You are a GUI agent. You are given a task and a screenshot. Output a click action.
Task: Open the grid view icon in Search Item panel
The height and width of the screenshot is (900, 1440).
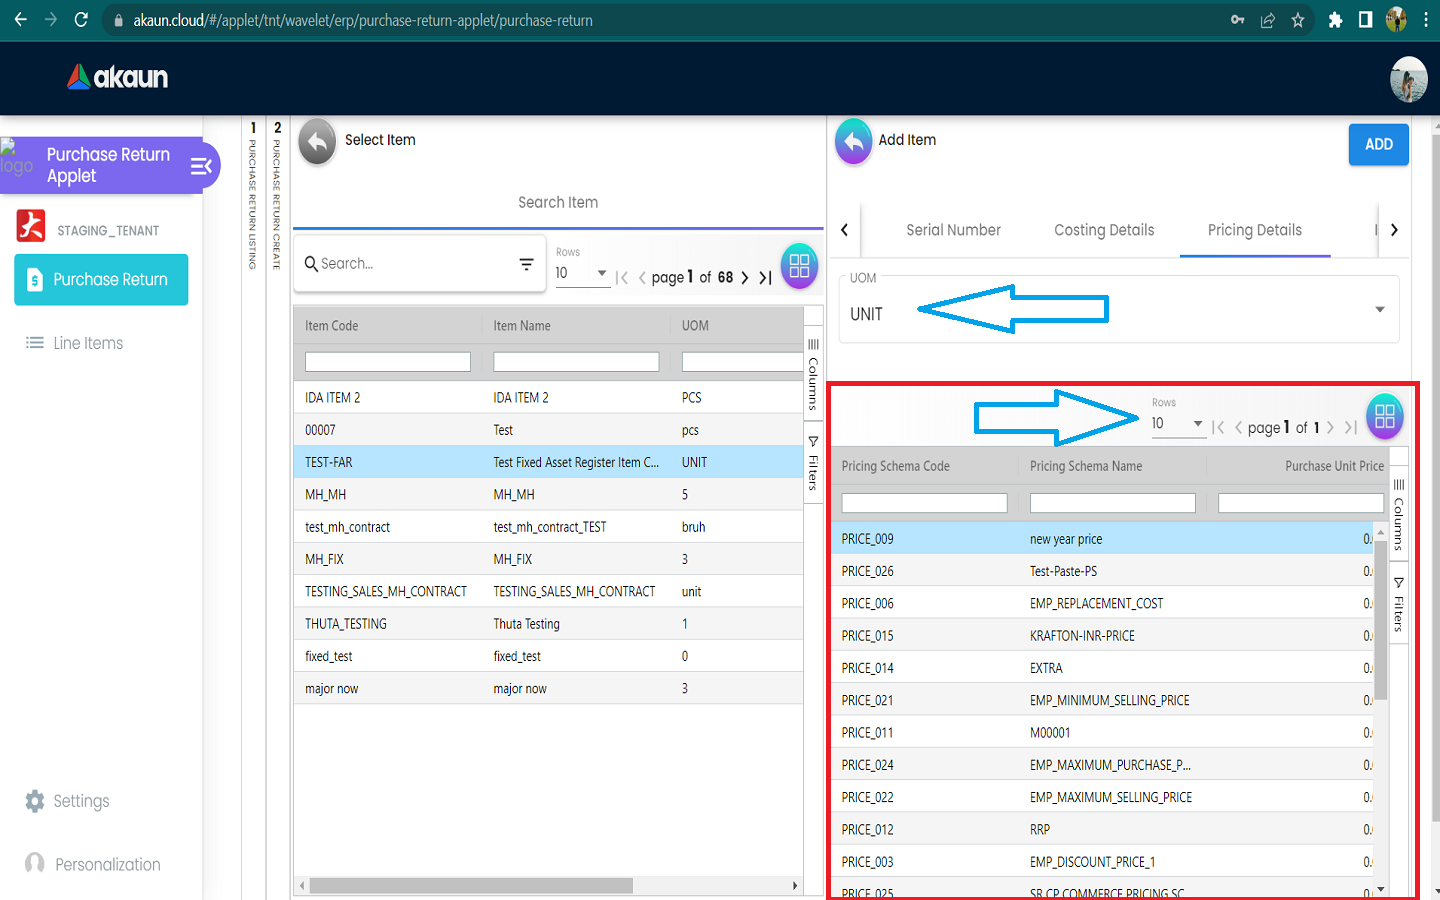(x=799, y=266)
